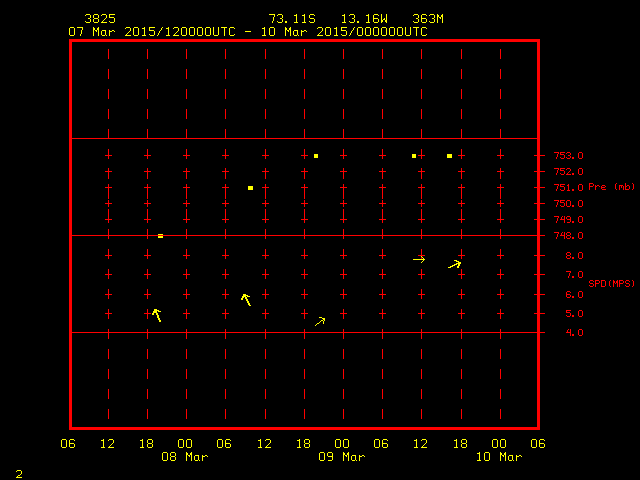Click the white rightward wind arrow near 8.0
Viewport: 640px width, 480px height.
419,259
